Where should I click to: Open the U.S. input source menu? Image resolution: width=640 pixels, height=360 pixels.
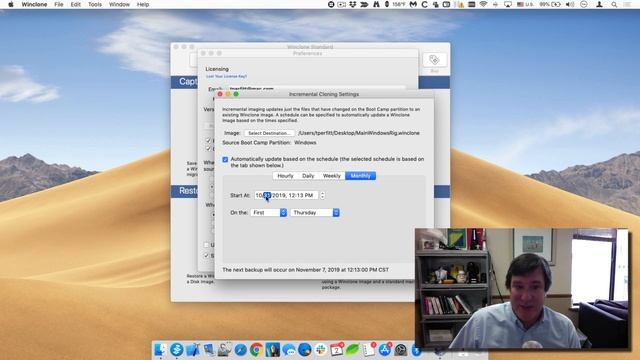pyautogui.click(x=525, y=4)
